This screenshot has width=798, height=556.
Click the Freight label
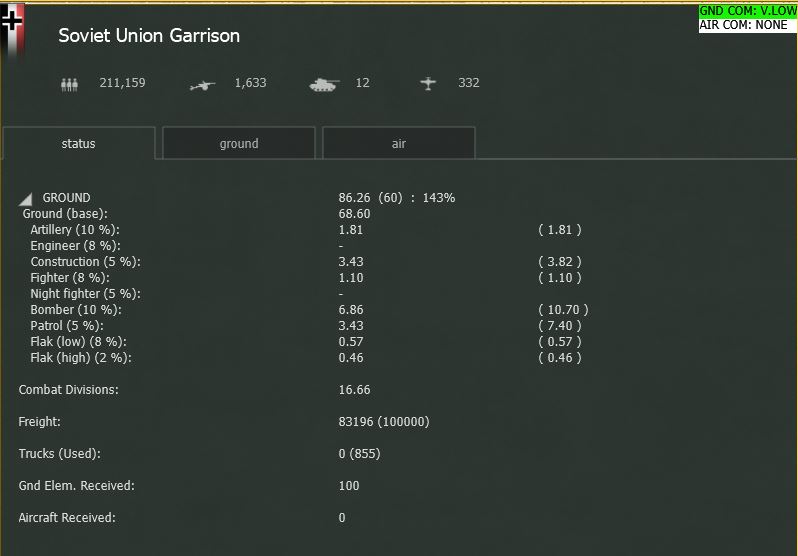(x=39, y=422)
